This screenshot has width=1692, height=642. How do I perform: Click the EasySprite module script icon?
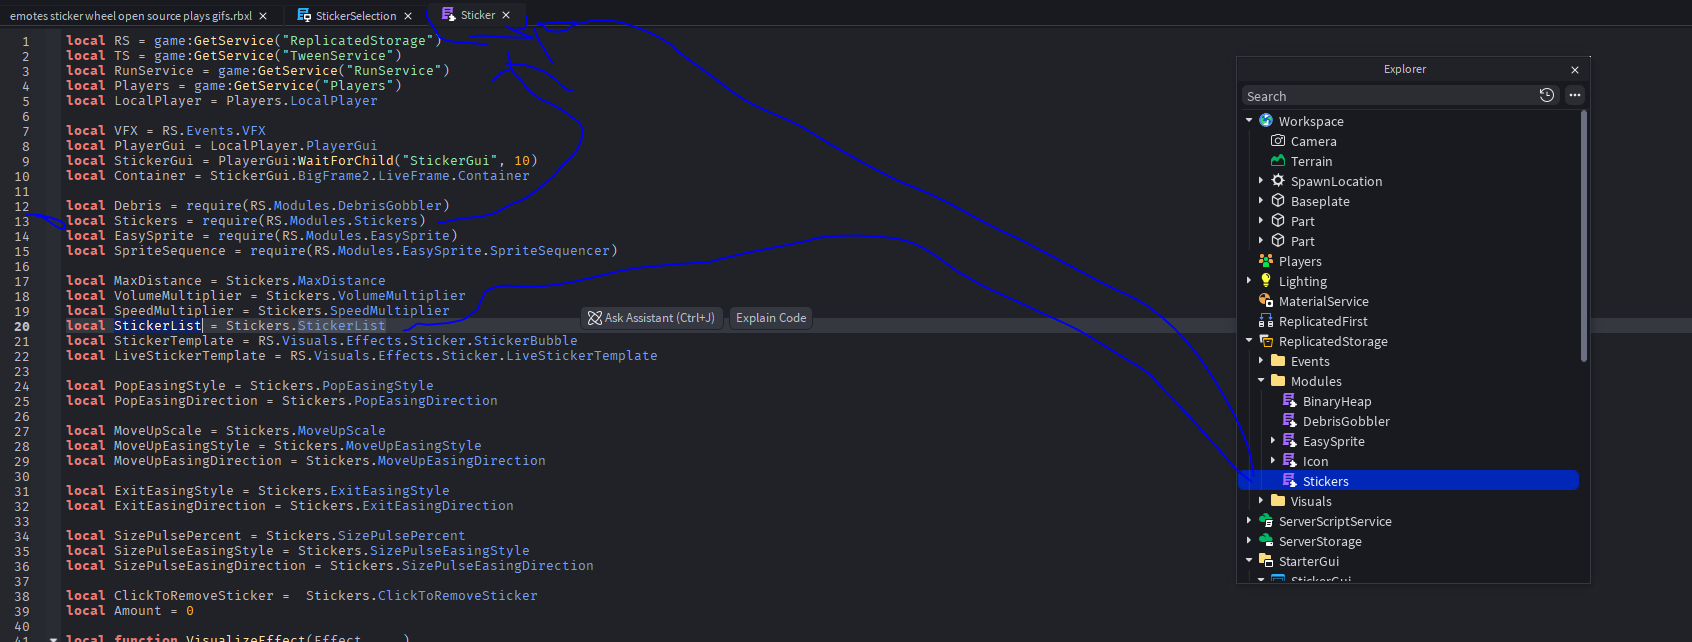coord(1290,441)
